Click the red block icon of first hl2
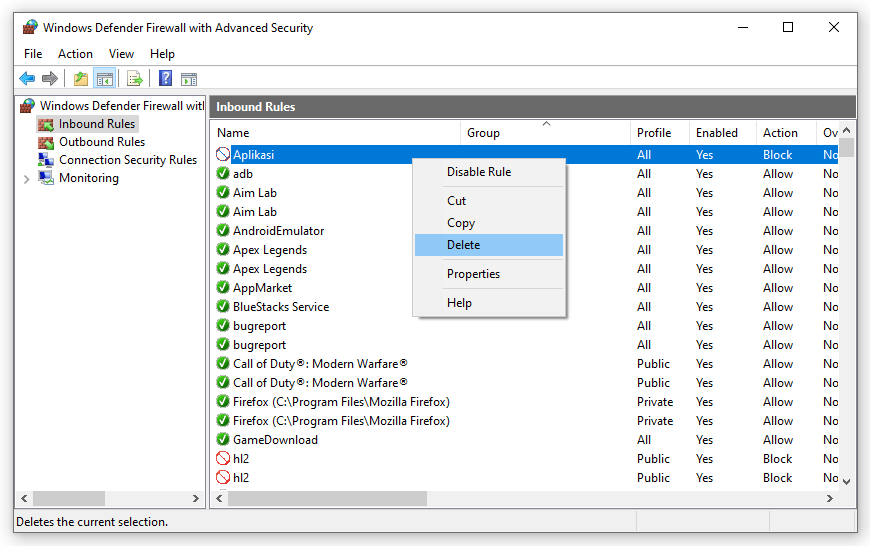Image resolution: width=870 pixels, height=546 pixels. click(x=223, y=458)
